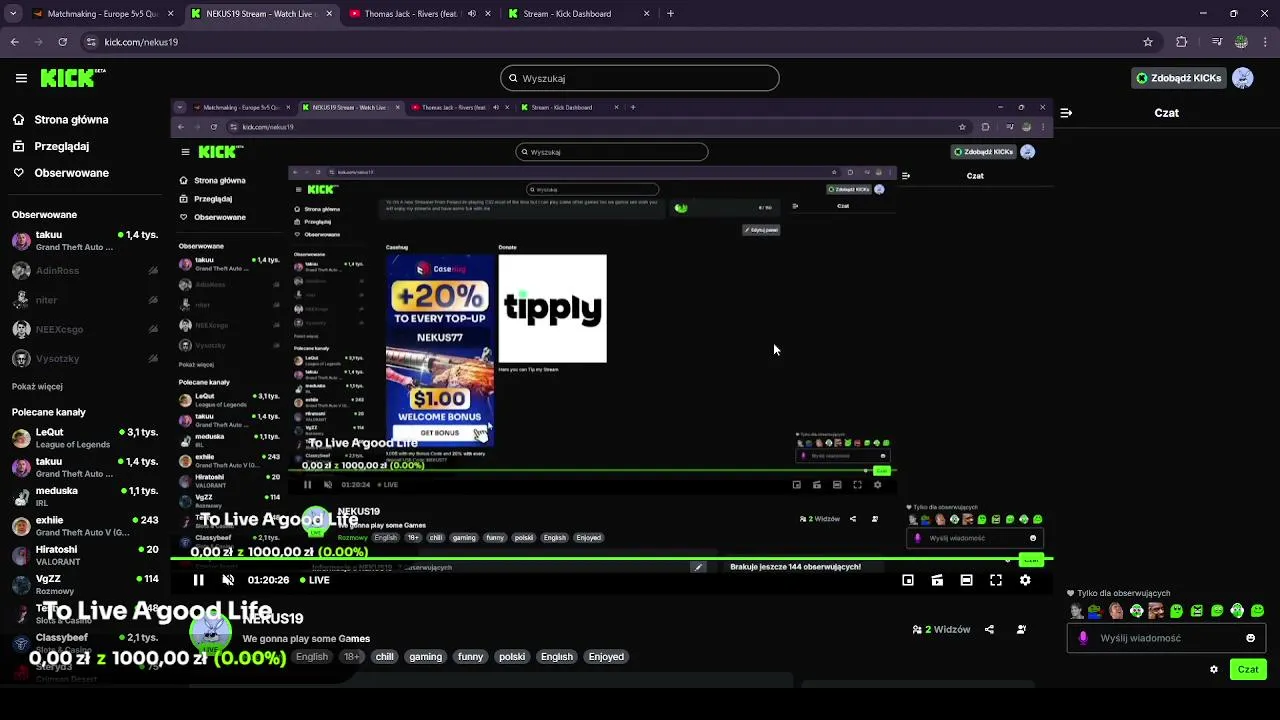
Task: Click the English language badge
Action: coord(312,657)
